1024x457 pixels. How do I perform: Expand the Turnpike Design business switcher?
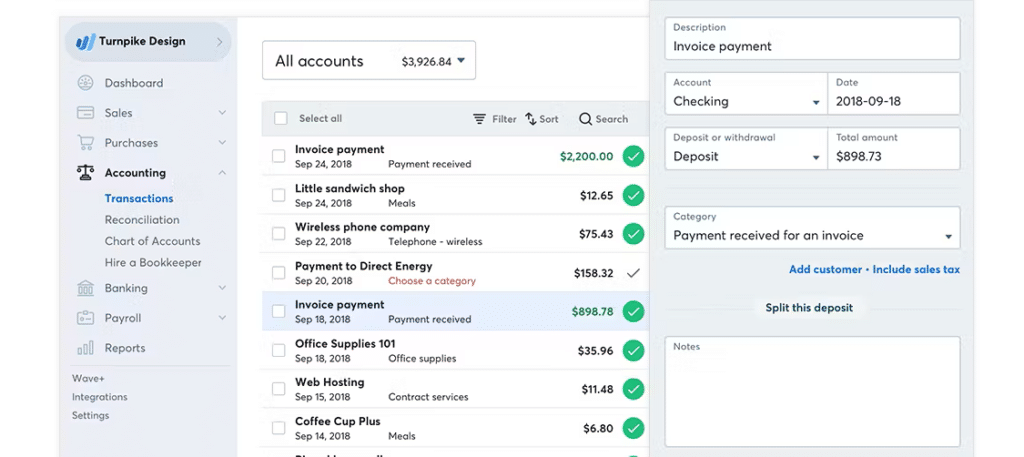tap(219, 42)
